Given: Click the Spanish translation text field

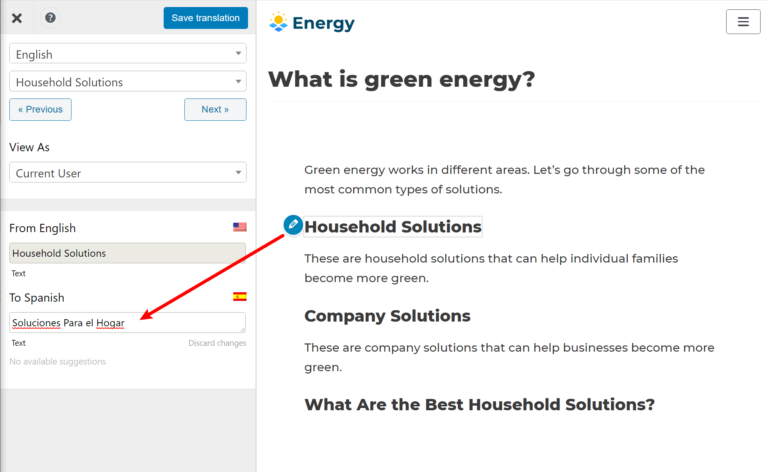Looking at the screenshot, I should pos(128,323).
